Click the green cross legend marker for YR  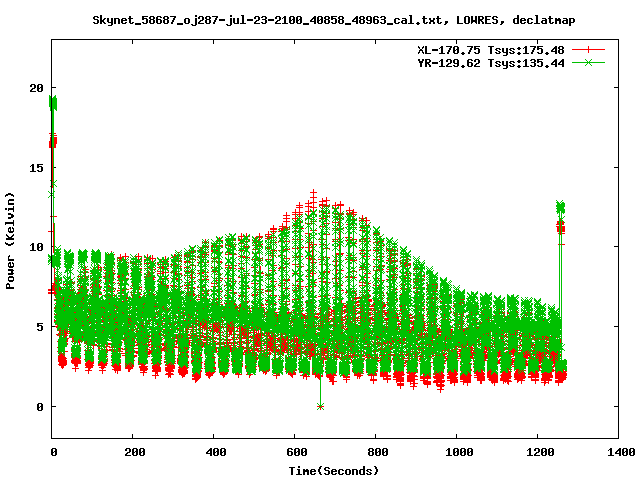[x=588, y=62]
